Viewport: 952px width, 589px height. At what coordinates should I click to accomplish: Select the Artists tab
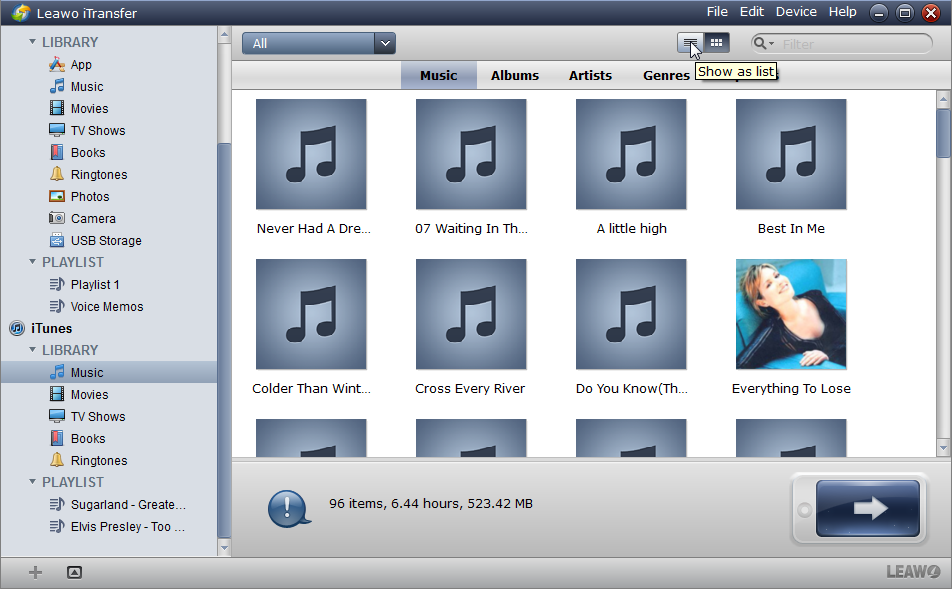click(x=590, y=75)
